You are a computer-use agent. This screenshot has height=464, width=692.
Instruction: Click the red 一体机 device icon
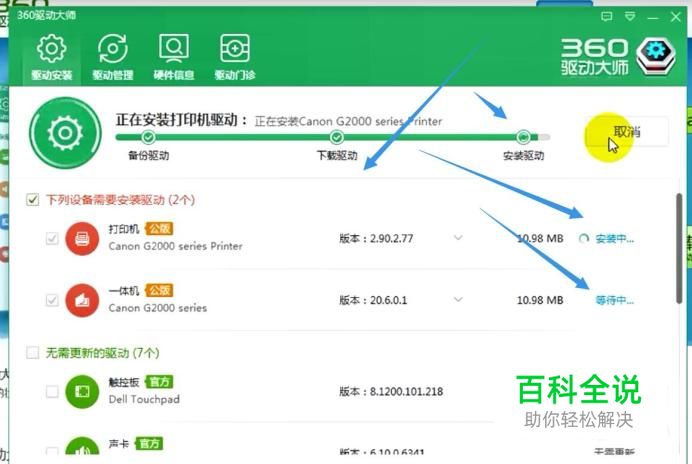(82, 301)
